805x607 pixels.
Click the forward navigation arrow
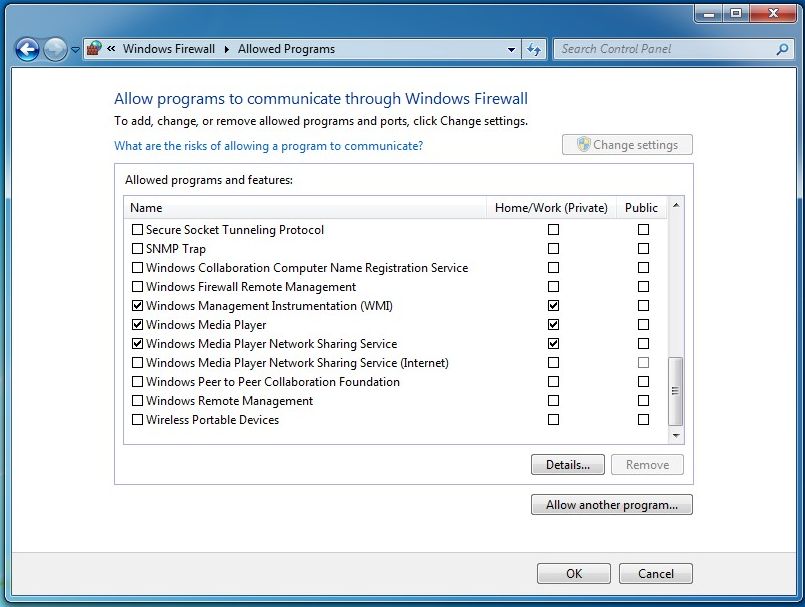click(x=55, y=50)
